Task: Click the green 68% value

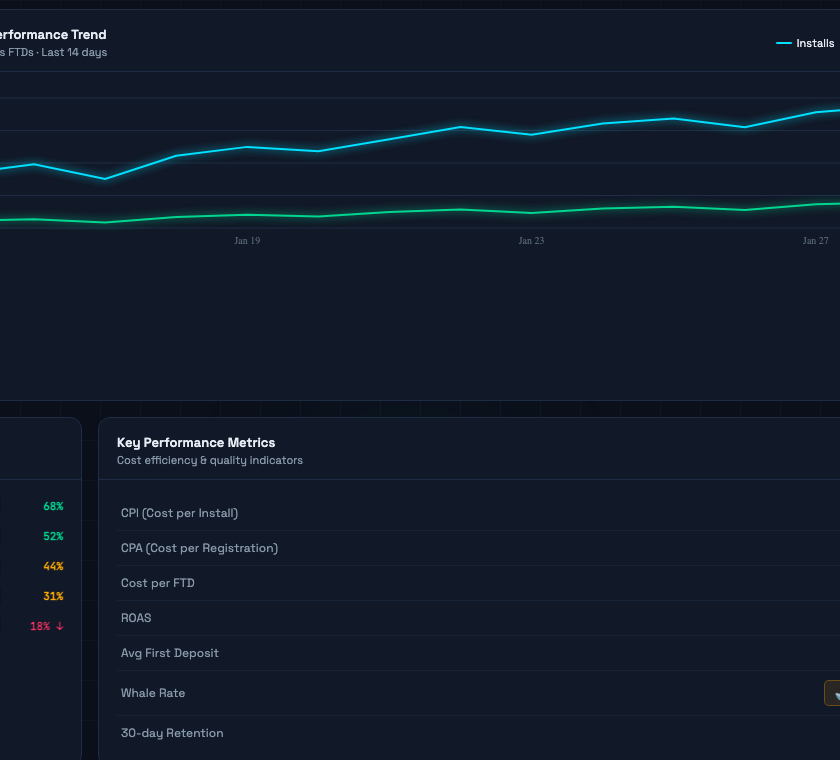Action: [52, 506]
